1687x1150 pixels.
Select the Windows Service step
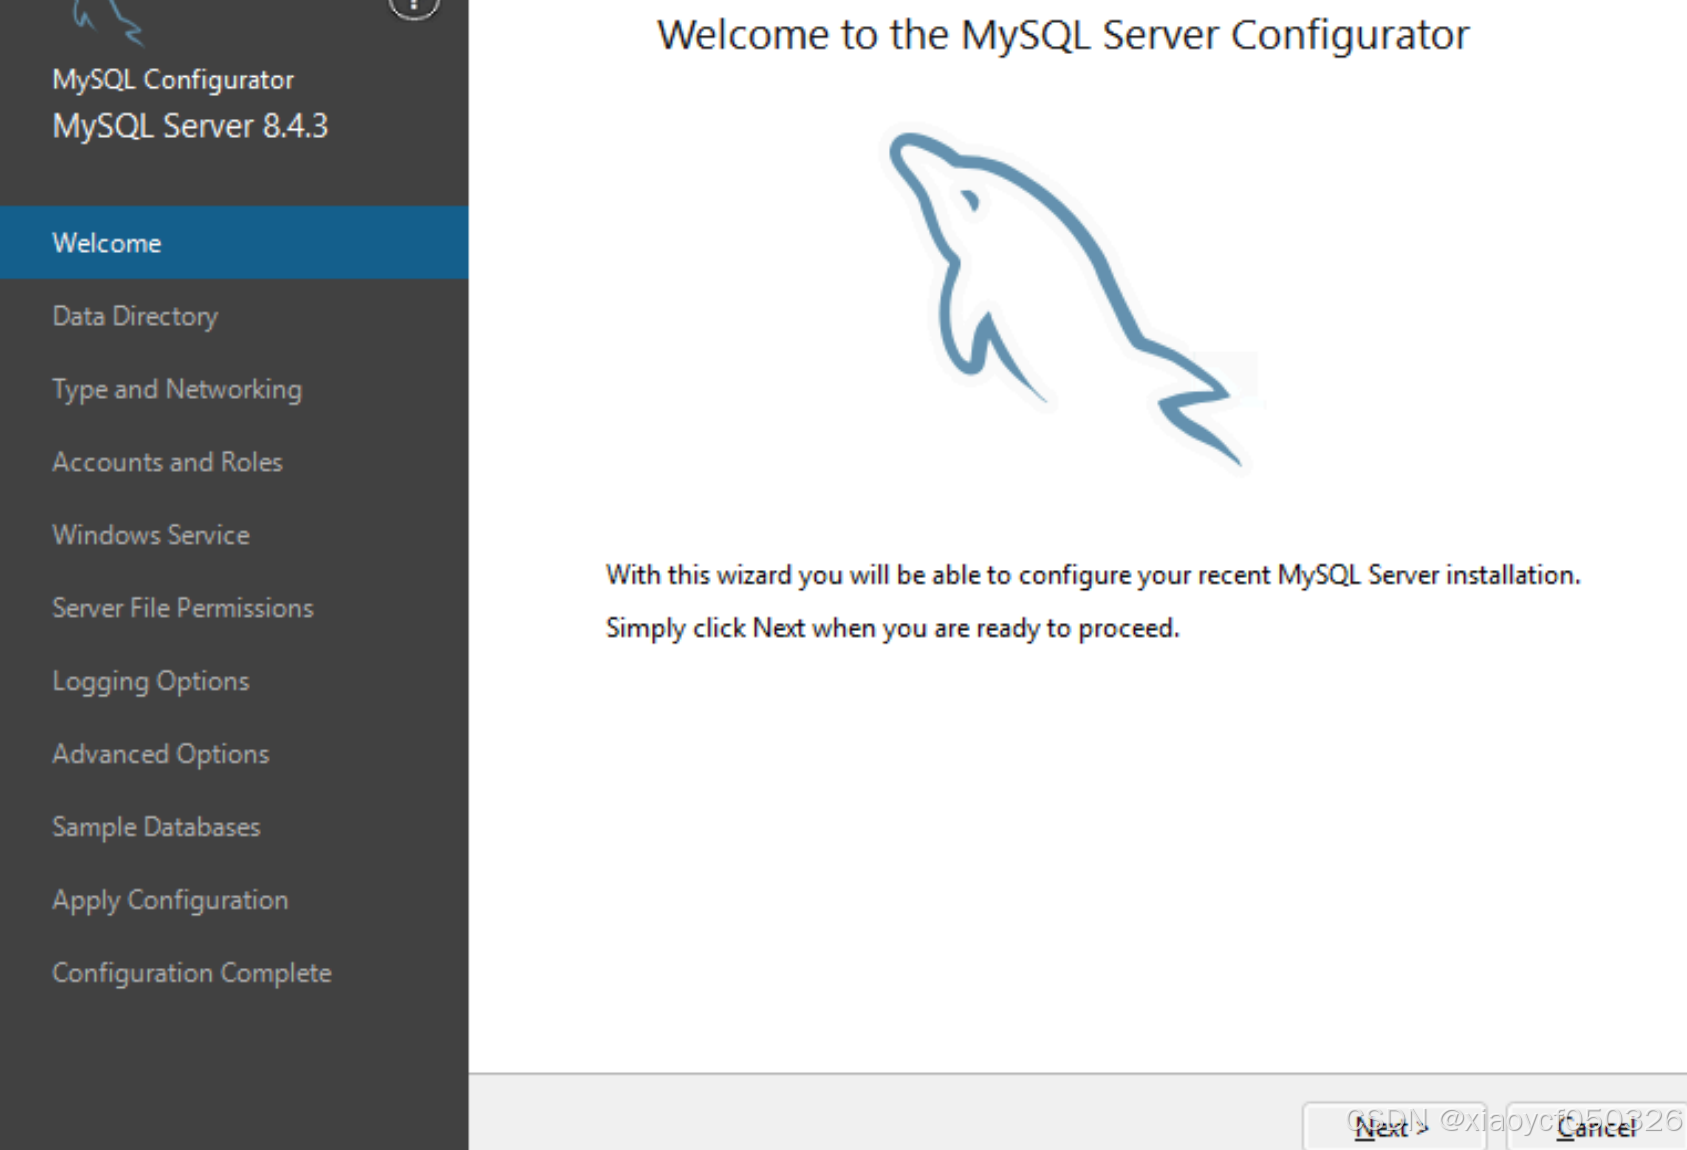pyautogui.click(x=234, y=535)
